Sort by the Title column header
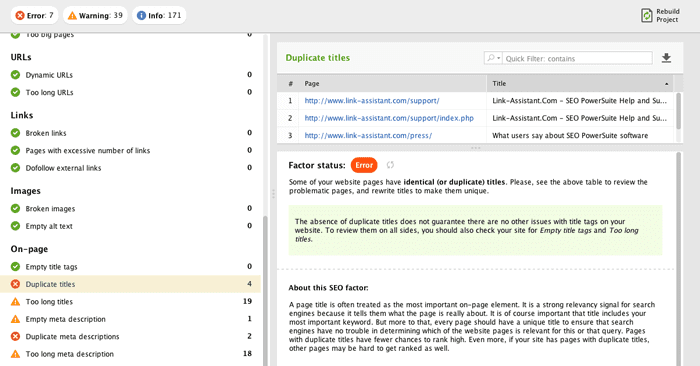 [x=579, y=83]
